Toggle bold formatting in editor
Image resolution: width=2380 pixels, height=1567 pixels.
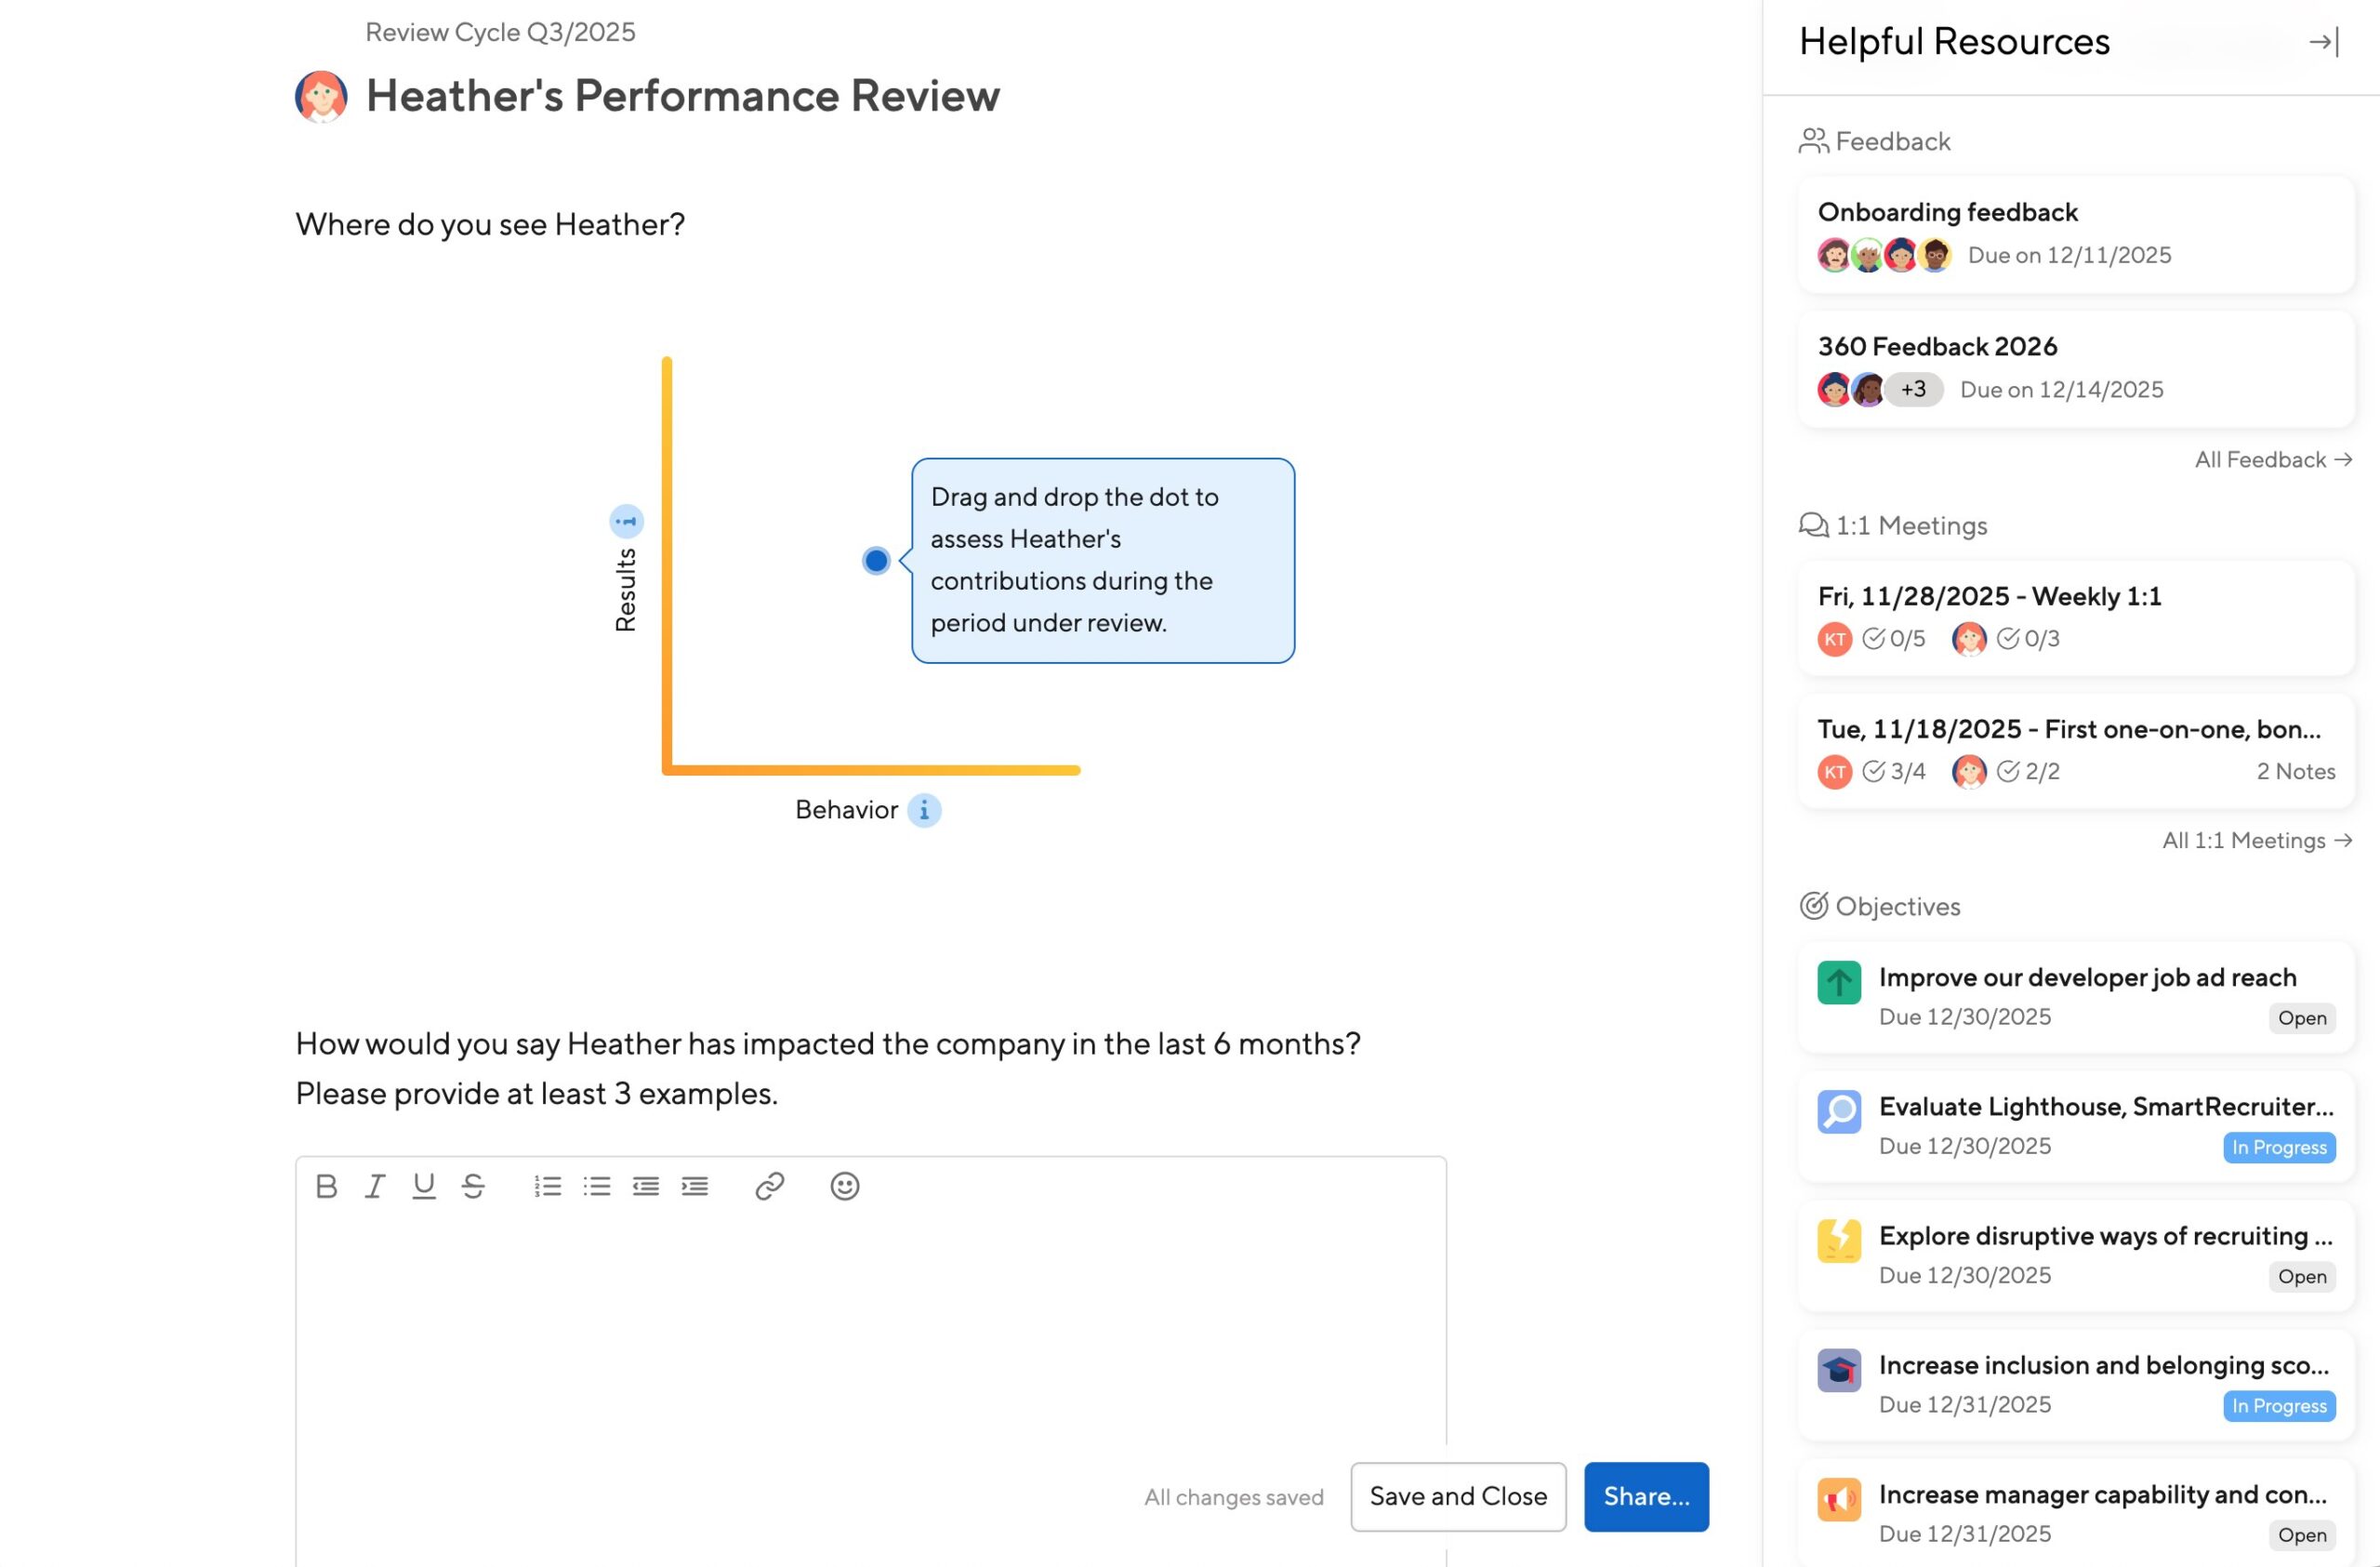pos(325,1186)
